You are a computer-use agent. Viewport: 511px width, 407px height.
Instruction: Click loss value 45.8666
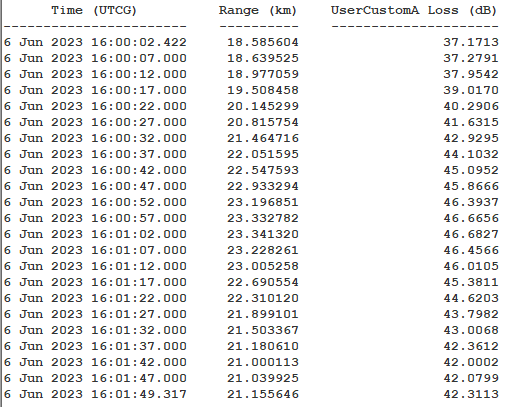(471, 186)
